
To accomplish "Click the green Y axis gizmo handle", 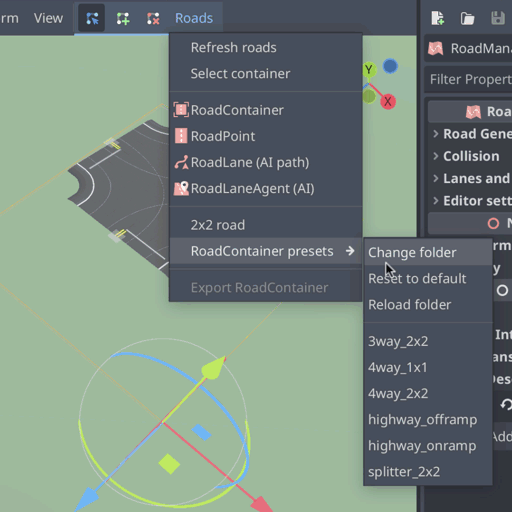I will tap(369, 70).
